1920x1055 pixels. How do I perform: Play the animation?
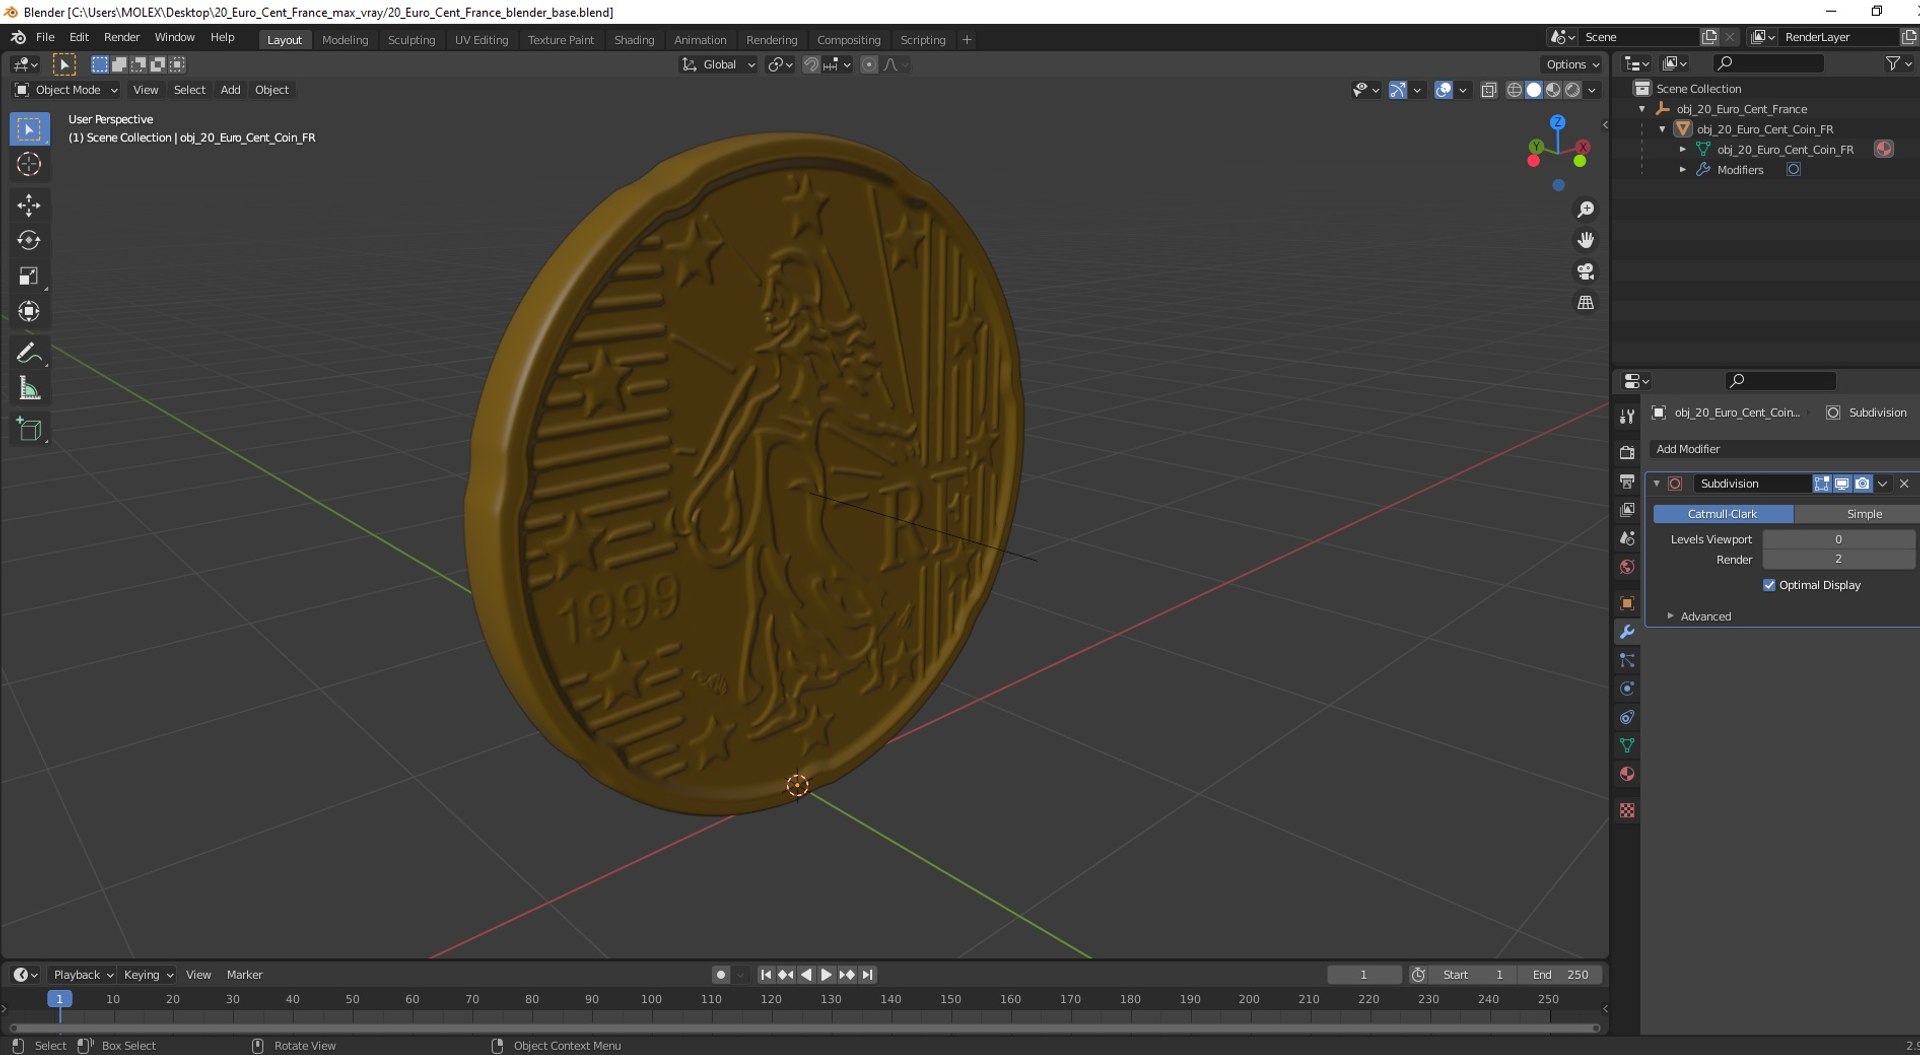pyautogui.click(x=826, y=975)
